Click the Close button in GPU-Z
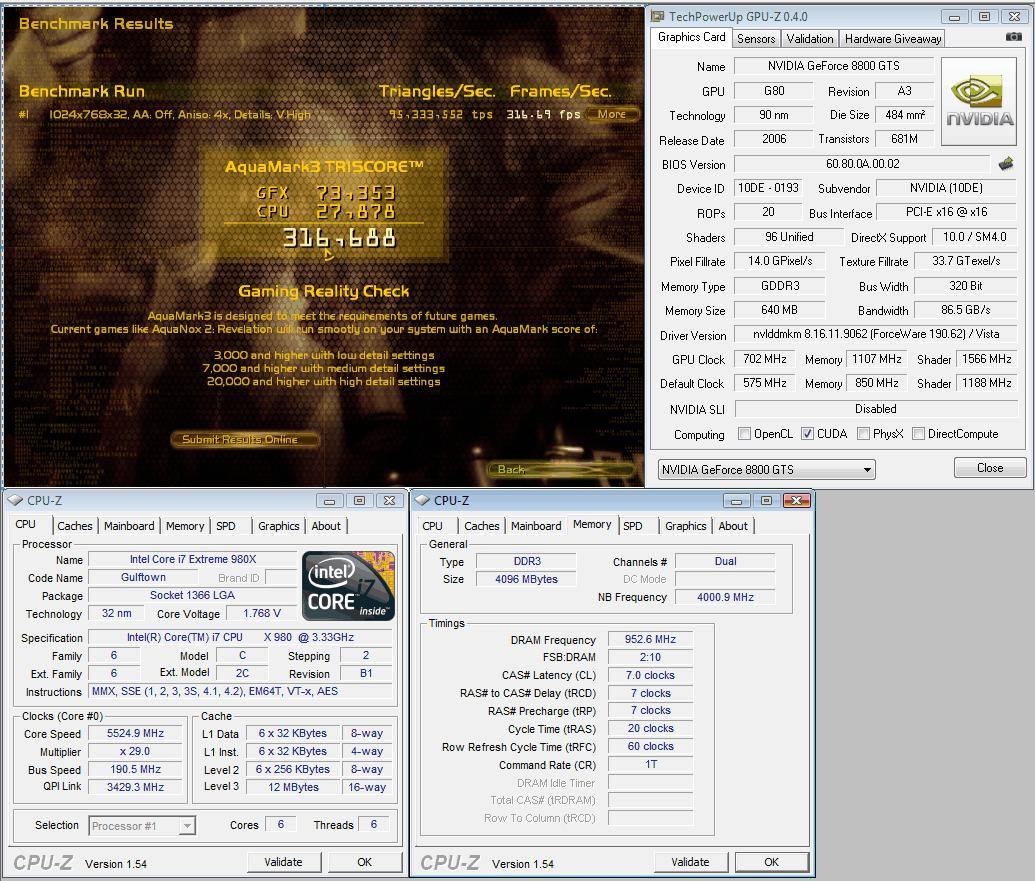The image size is (1035, 881). pyautogui.click(x=989, y=468)
